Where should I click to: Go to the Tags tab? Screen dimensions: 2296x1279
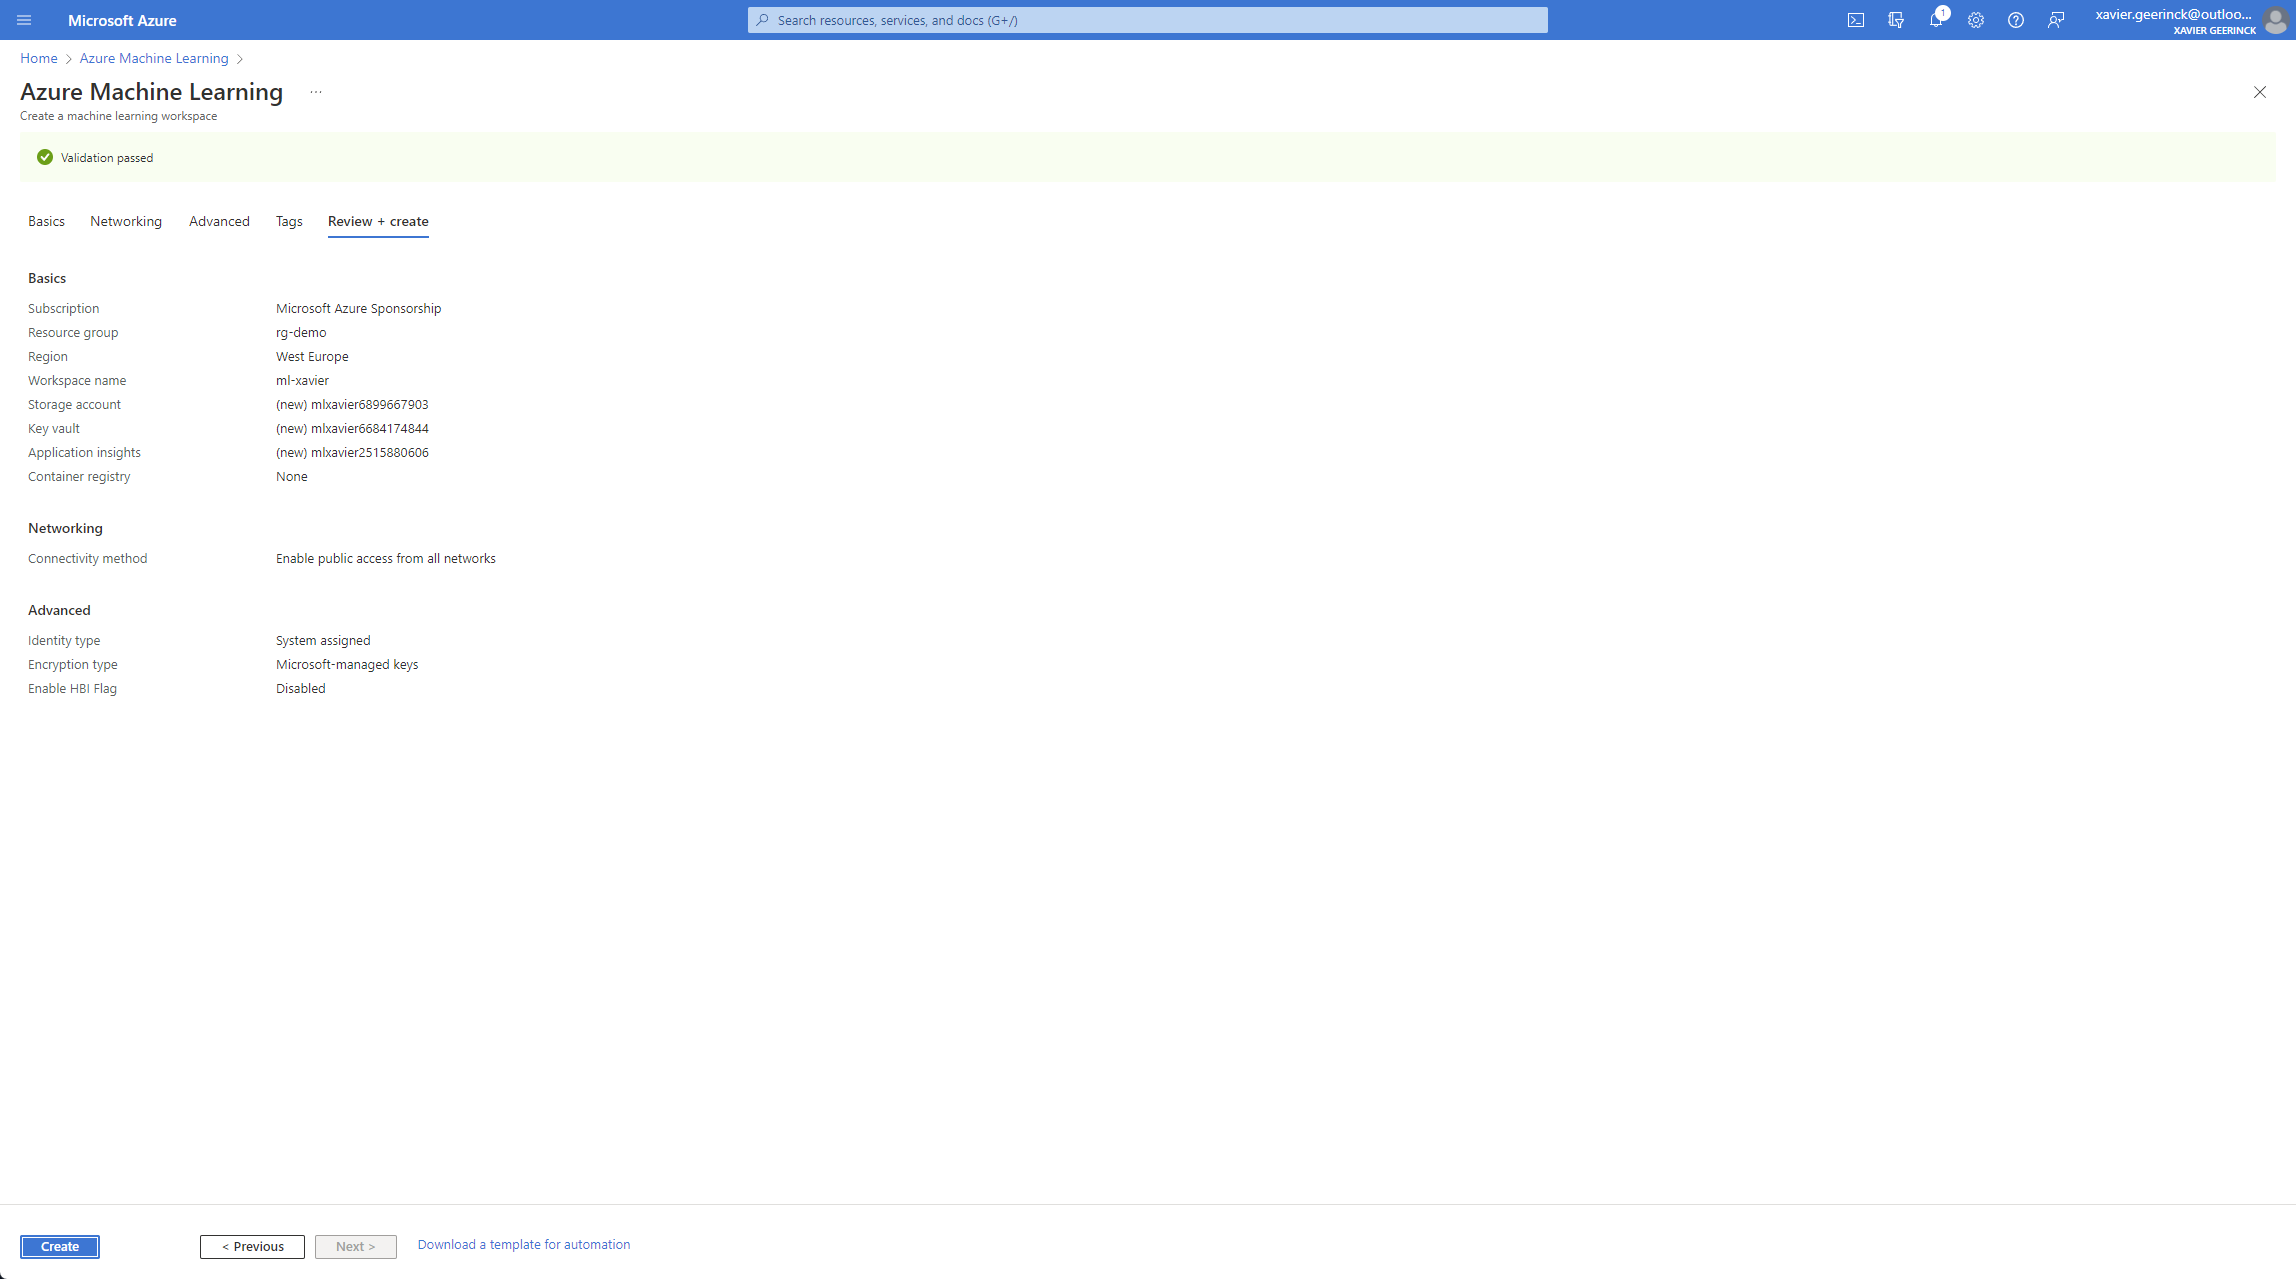[289, 221]
